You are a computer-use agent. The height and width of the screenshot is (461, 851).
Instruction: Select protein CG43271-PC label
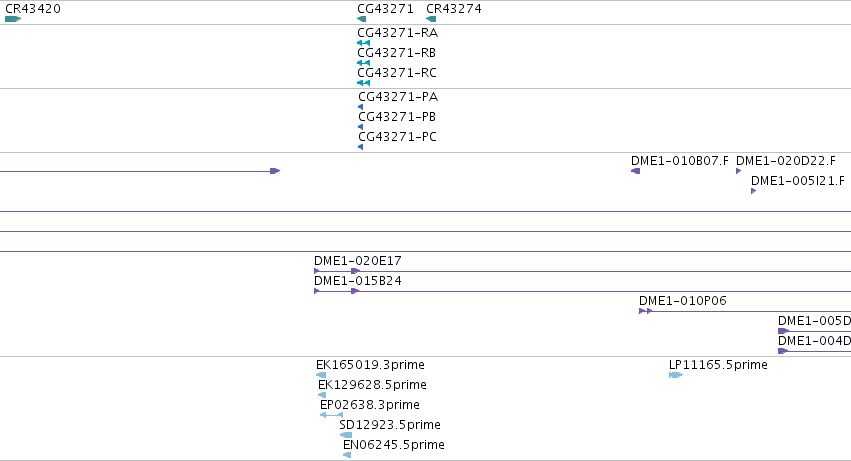[x=397, y=137]
